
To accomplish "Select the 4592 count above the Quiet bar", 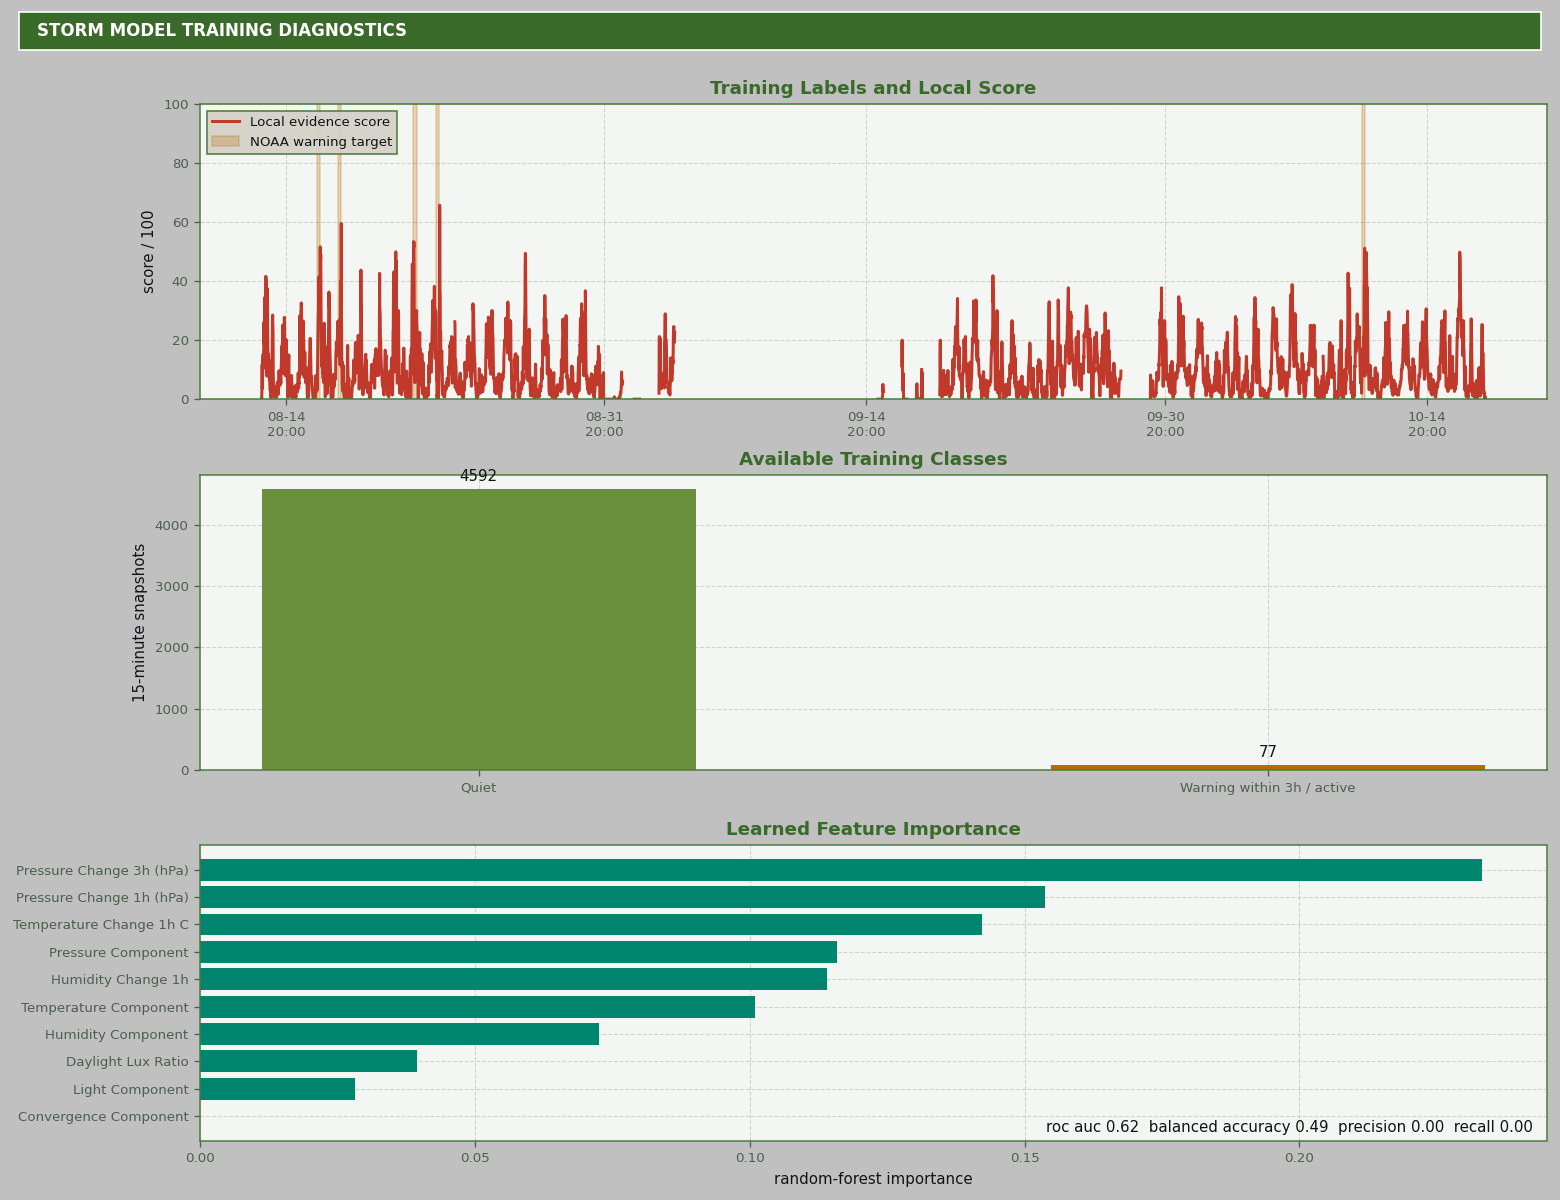I will coord(478,476).
